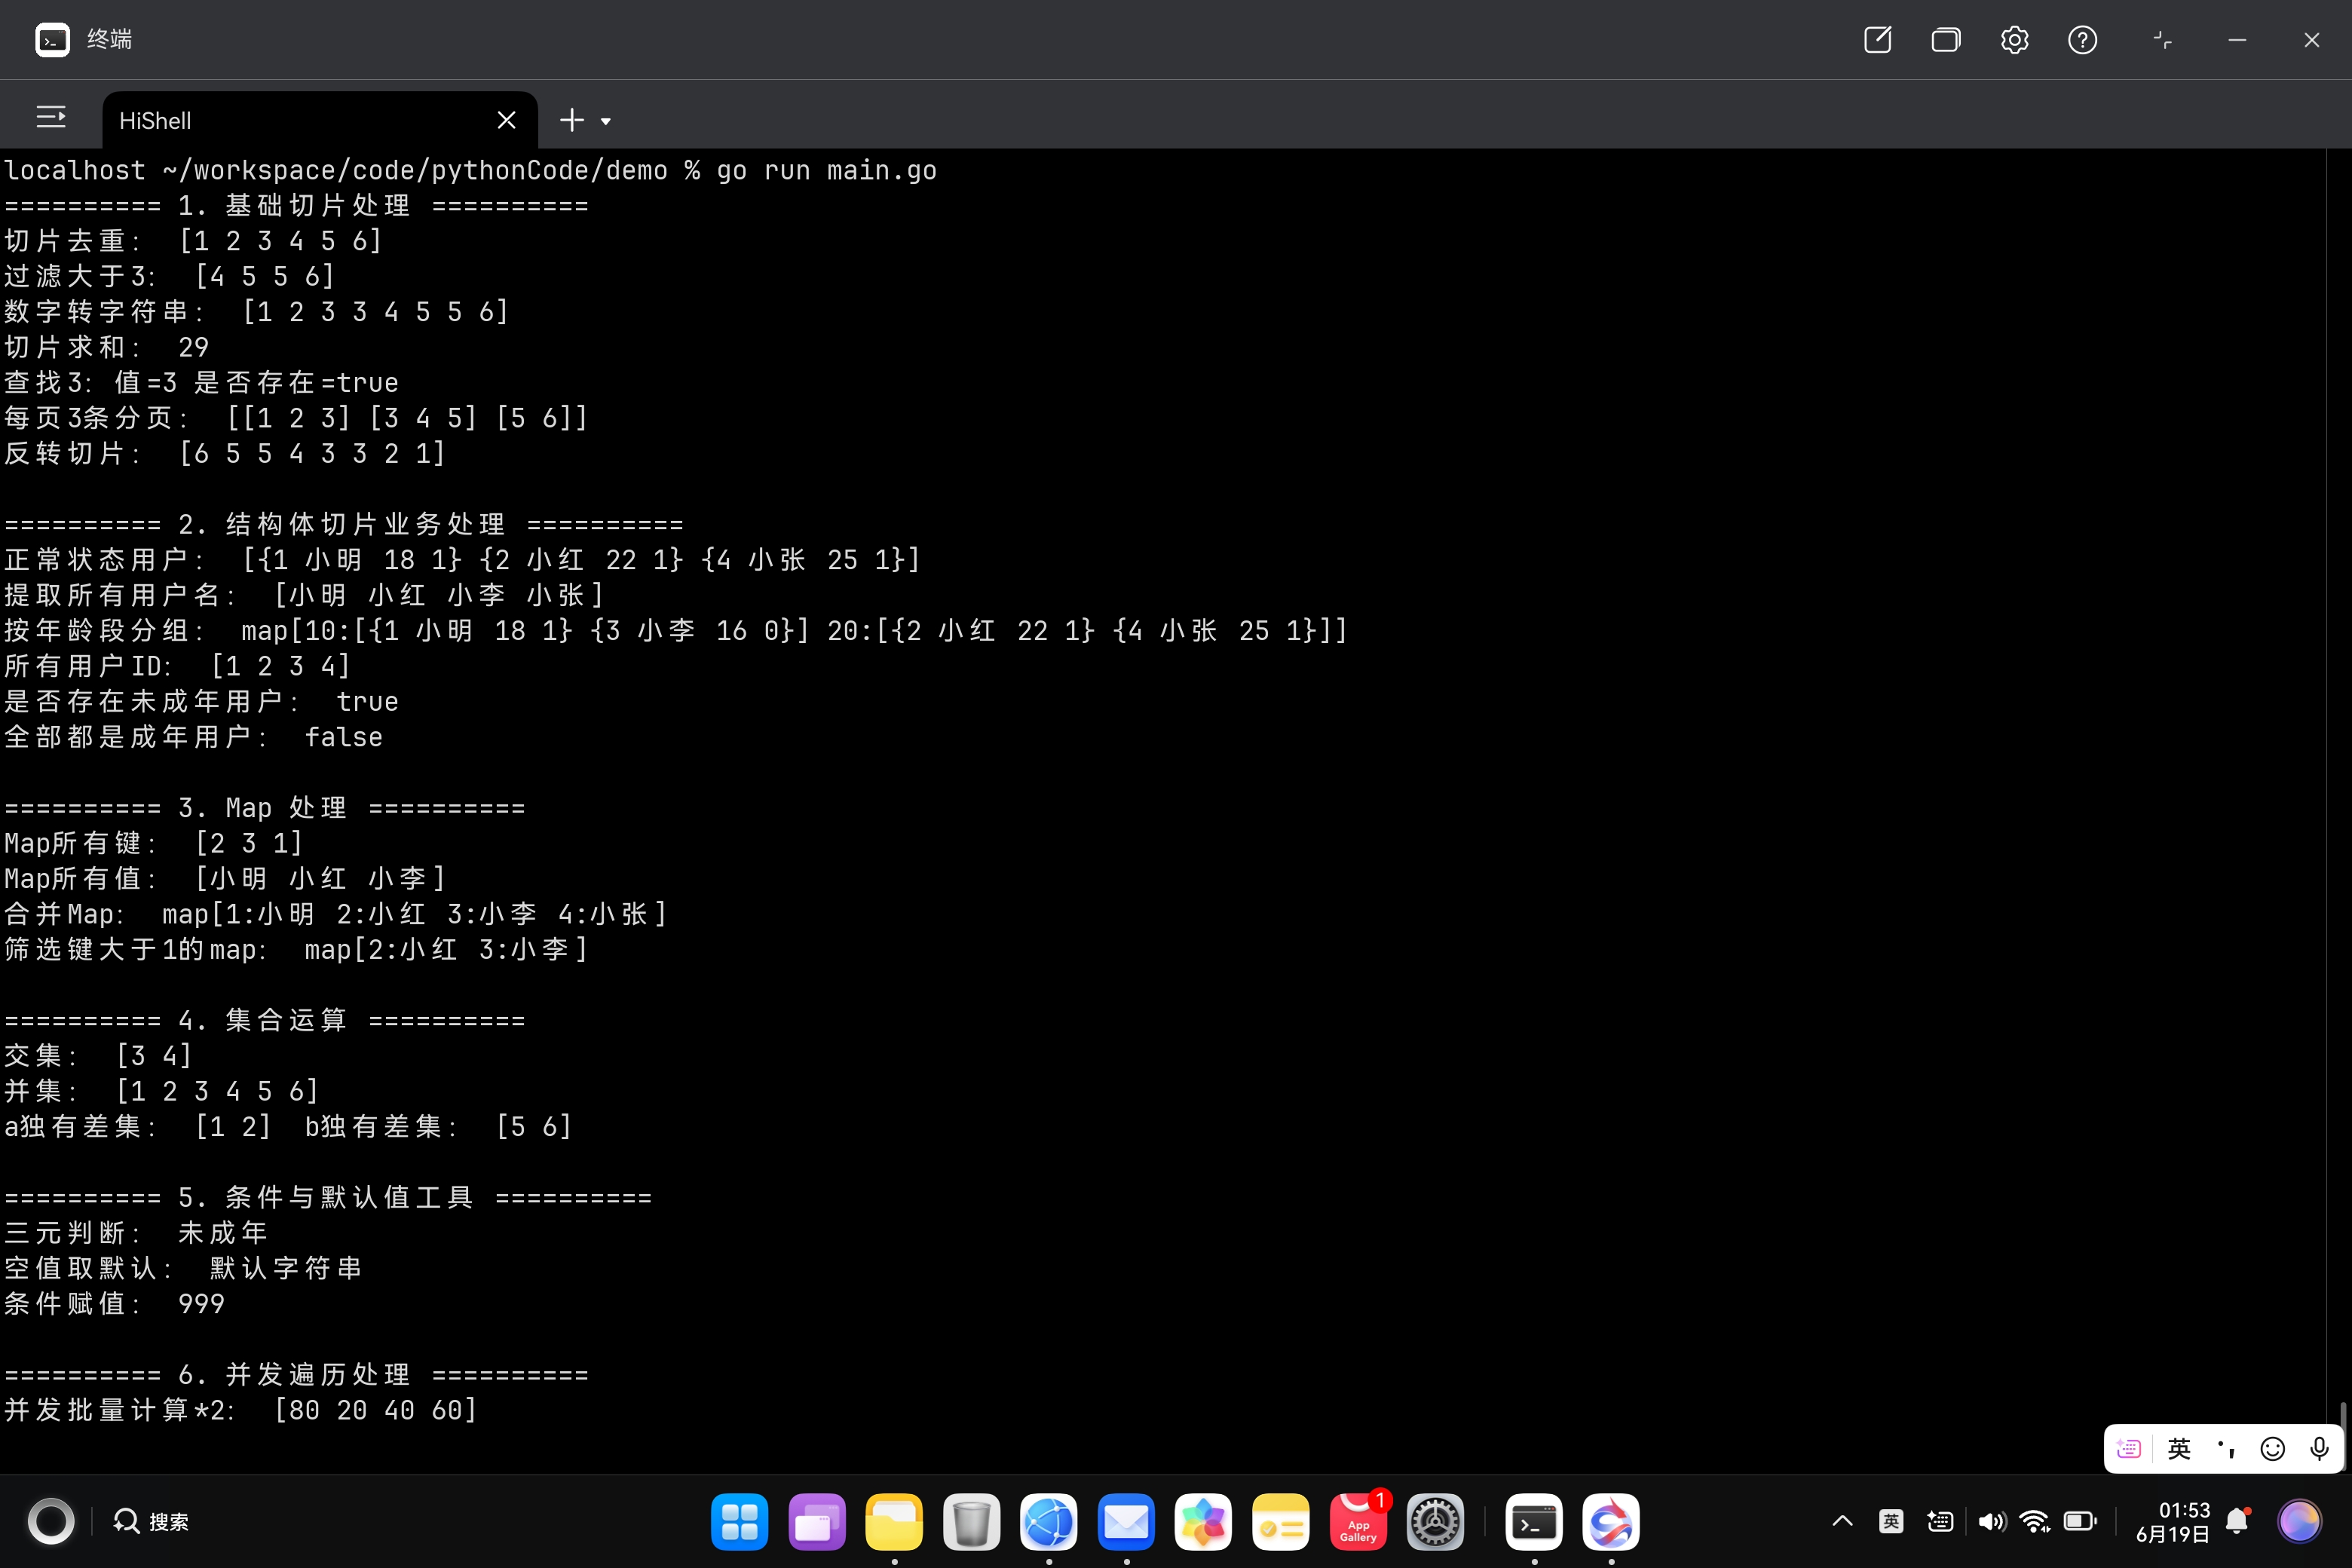This screenshot has width=2352, height=1568.
Task: Open the app grid icon in dock
Action: pyautogui.click(x=739, y=1521)
